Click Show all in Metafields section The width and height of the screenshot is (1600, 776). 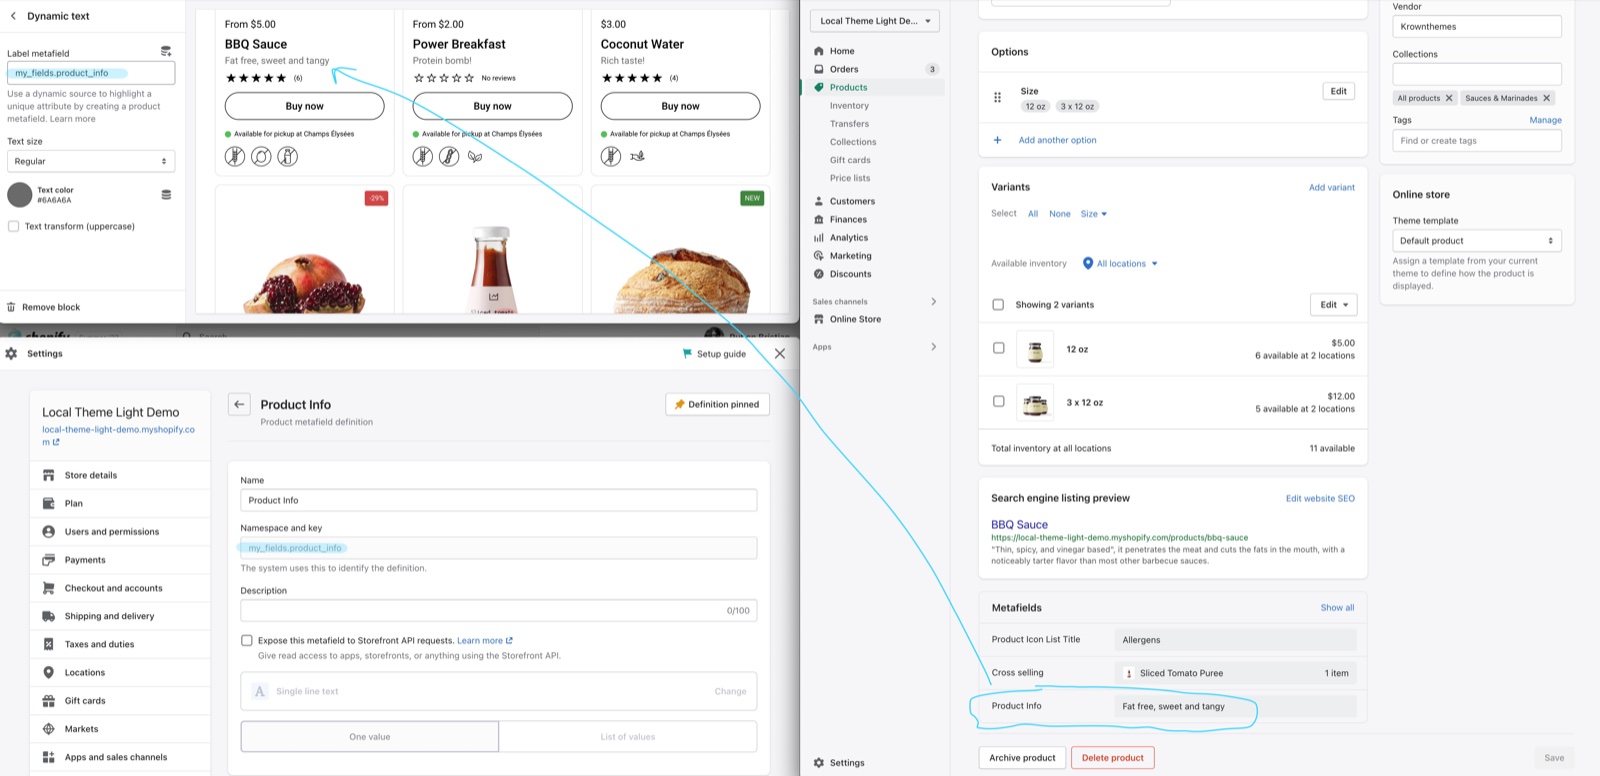1337,608
